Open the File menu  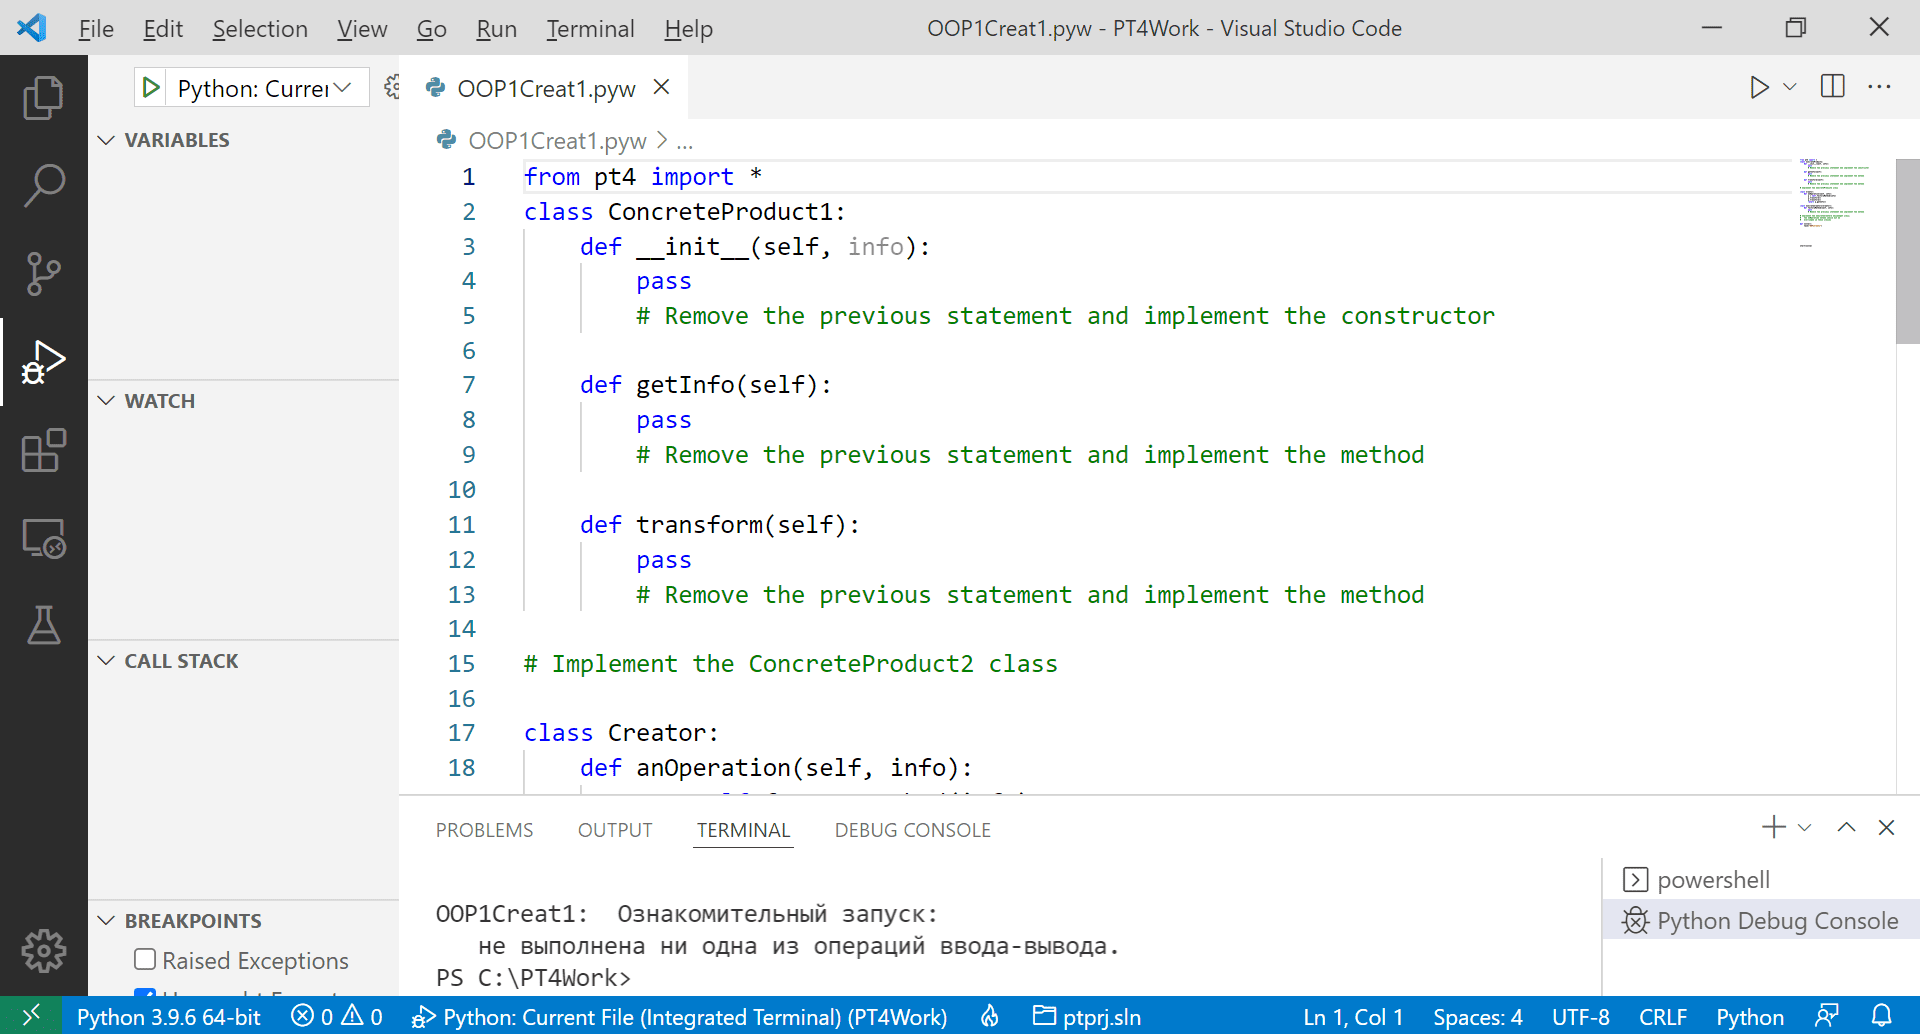tap(96, 29)
